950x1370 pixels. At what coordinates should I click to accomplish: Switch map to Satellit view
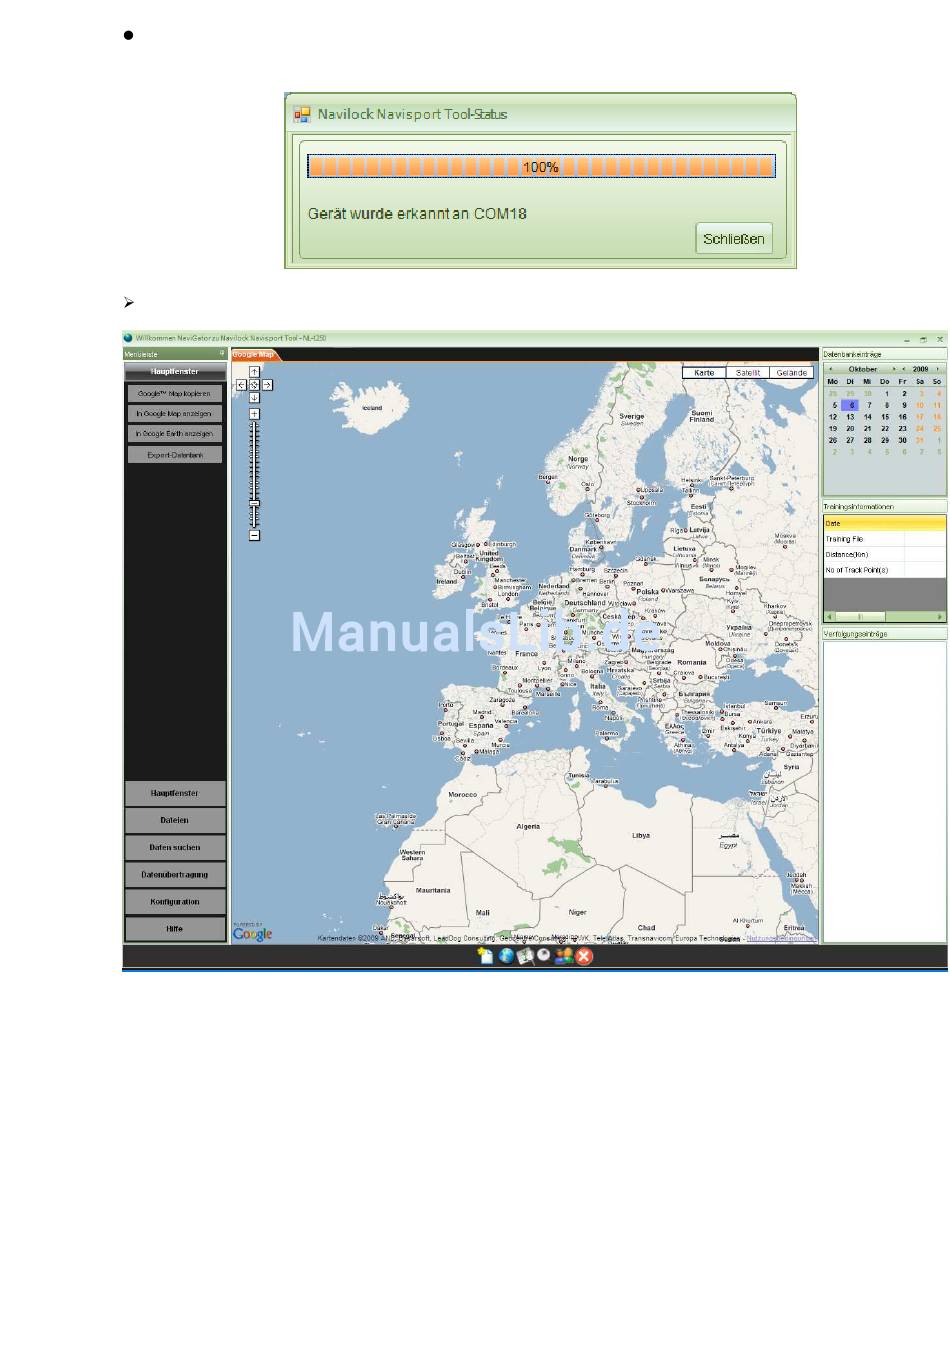748,372
